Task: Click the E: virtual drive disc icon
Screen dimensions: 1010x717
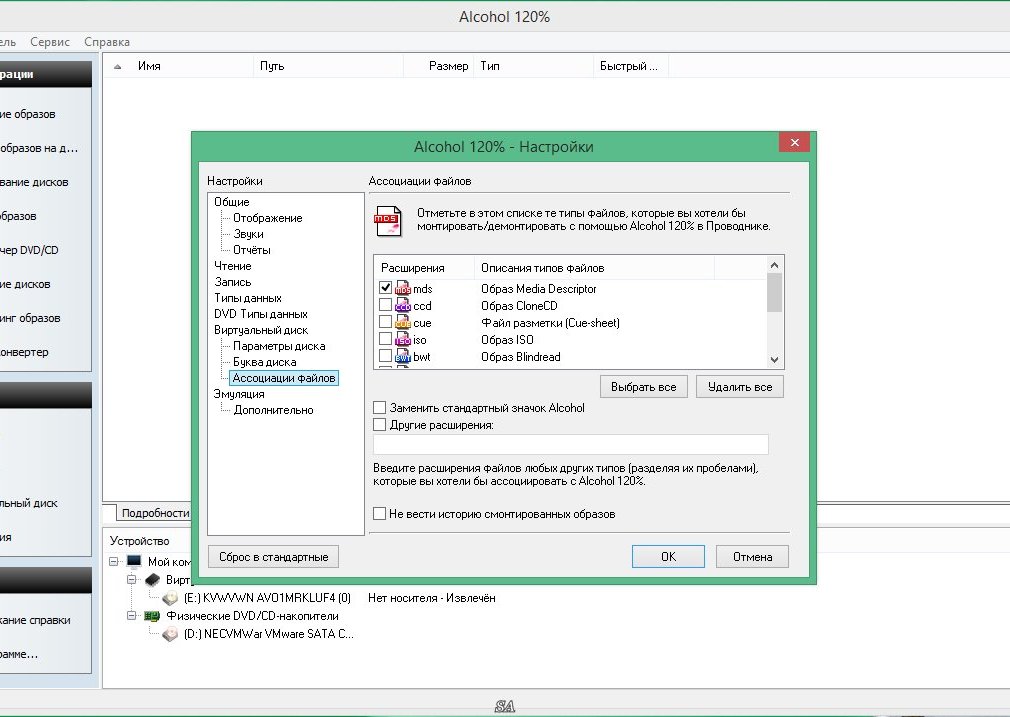Action: tap(170, 598)
